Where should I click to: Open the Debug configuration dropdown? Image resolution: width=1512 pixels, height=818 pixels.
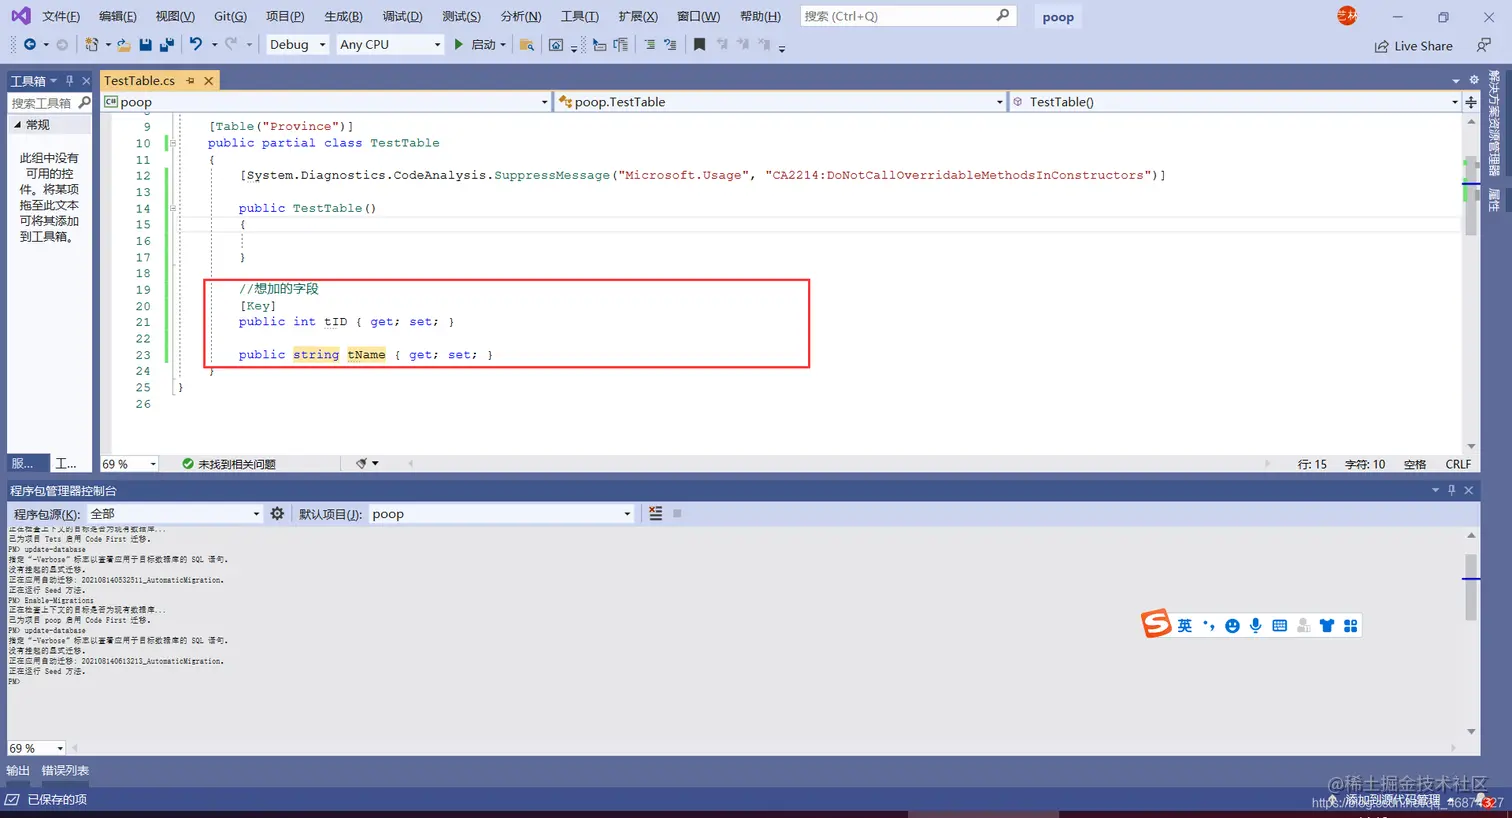(297, 44)
